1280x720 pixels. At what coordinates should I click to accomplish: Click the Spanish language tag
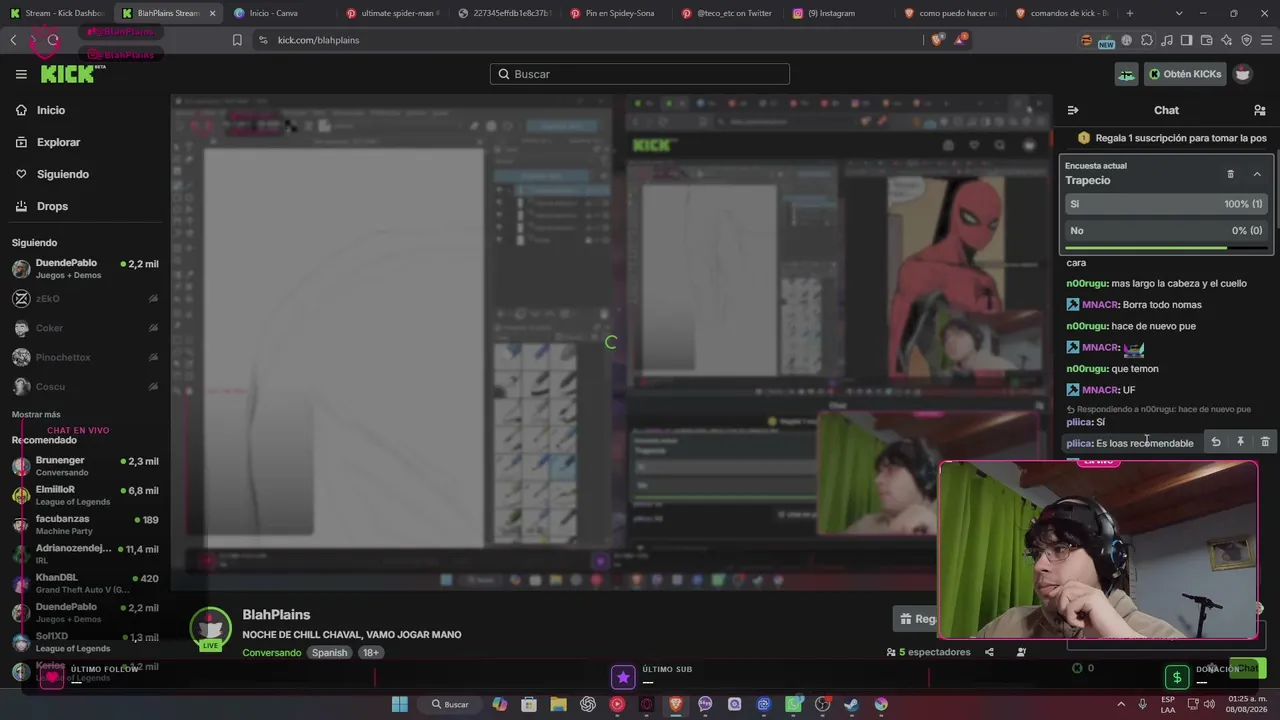coord(329,653)
